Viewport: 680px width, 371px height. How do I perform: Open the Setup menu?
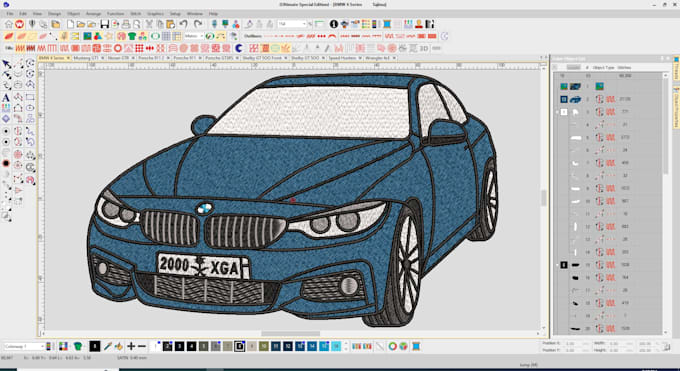[x=175, y=14]
